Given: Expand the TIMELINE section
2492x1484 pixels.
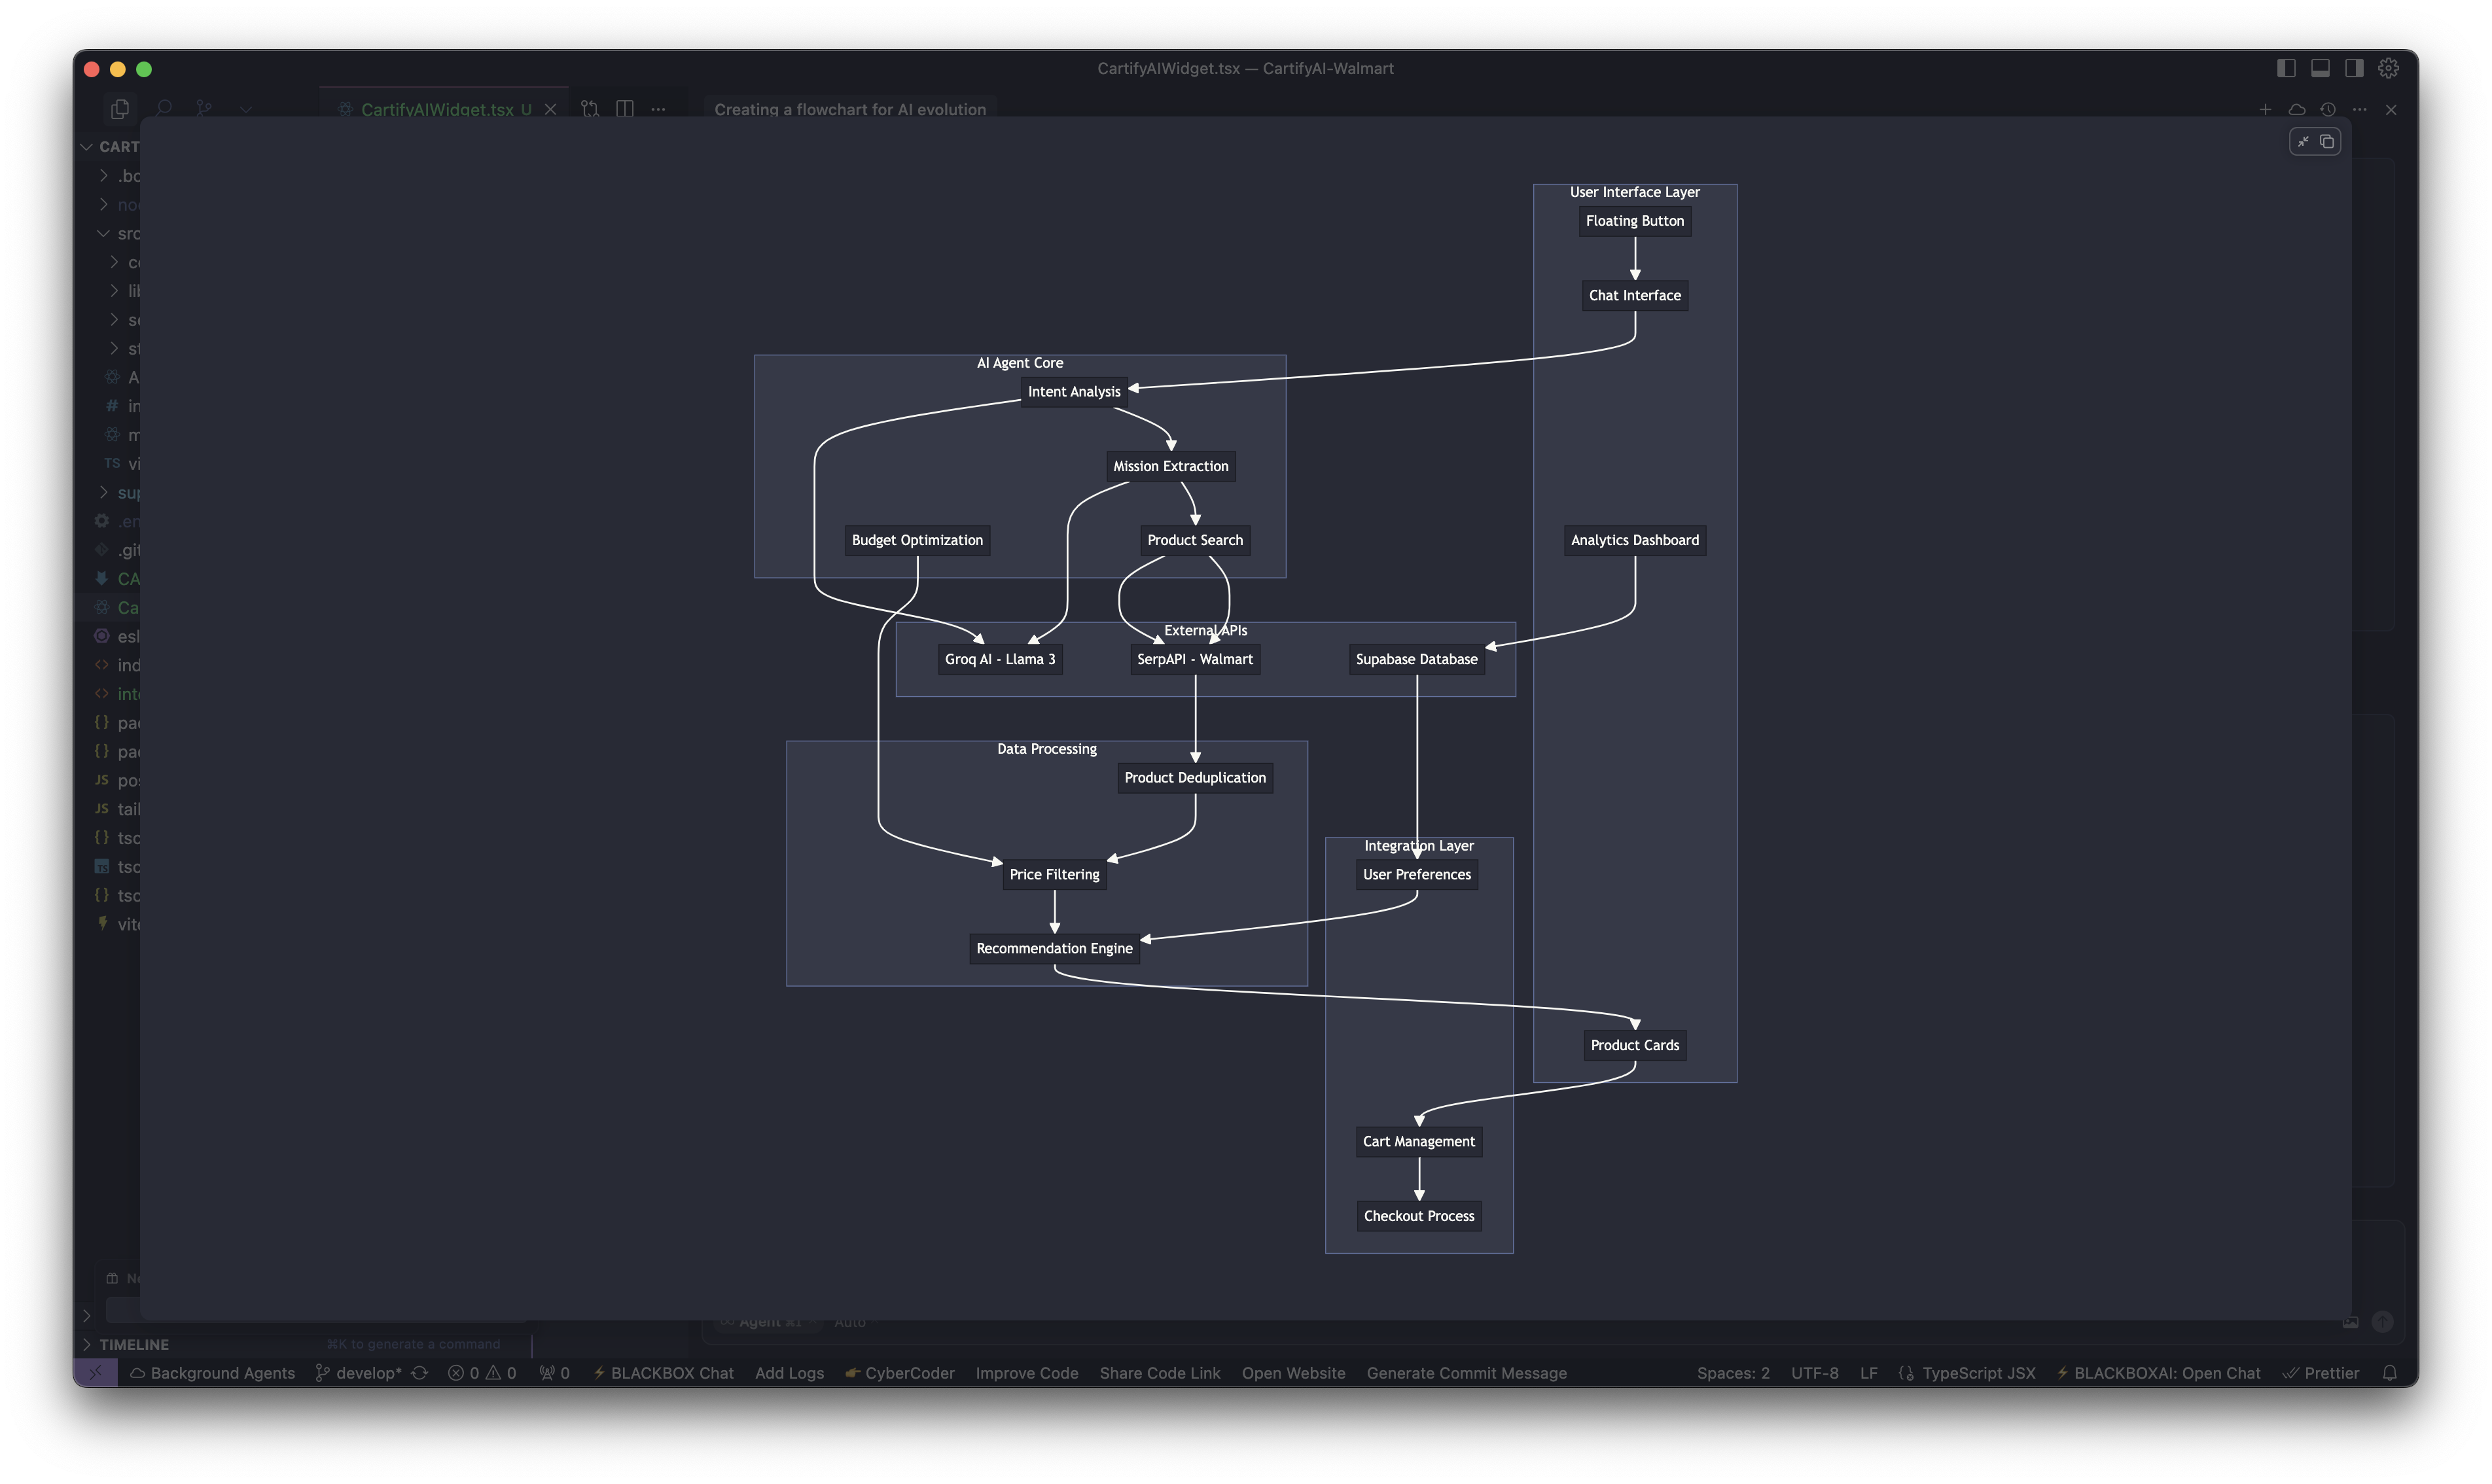Looking at the screenshot, I should point(133,1344).
